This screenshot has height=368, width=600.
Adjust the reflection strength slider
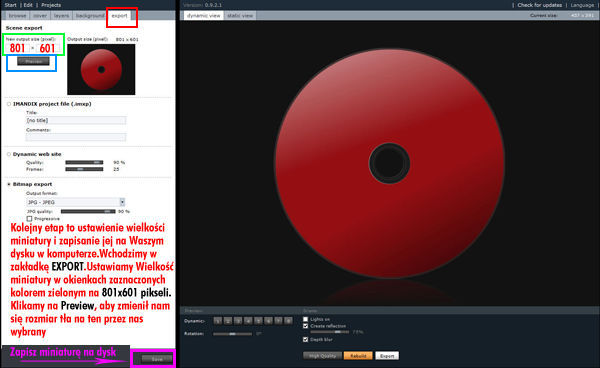329,332
